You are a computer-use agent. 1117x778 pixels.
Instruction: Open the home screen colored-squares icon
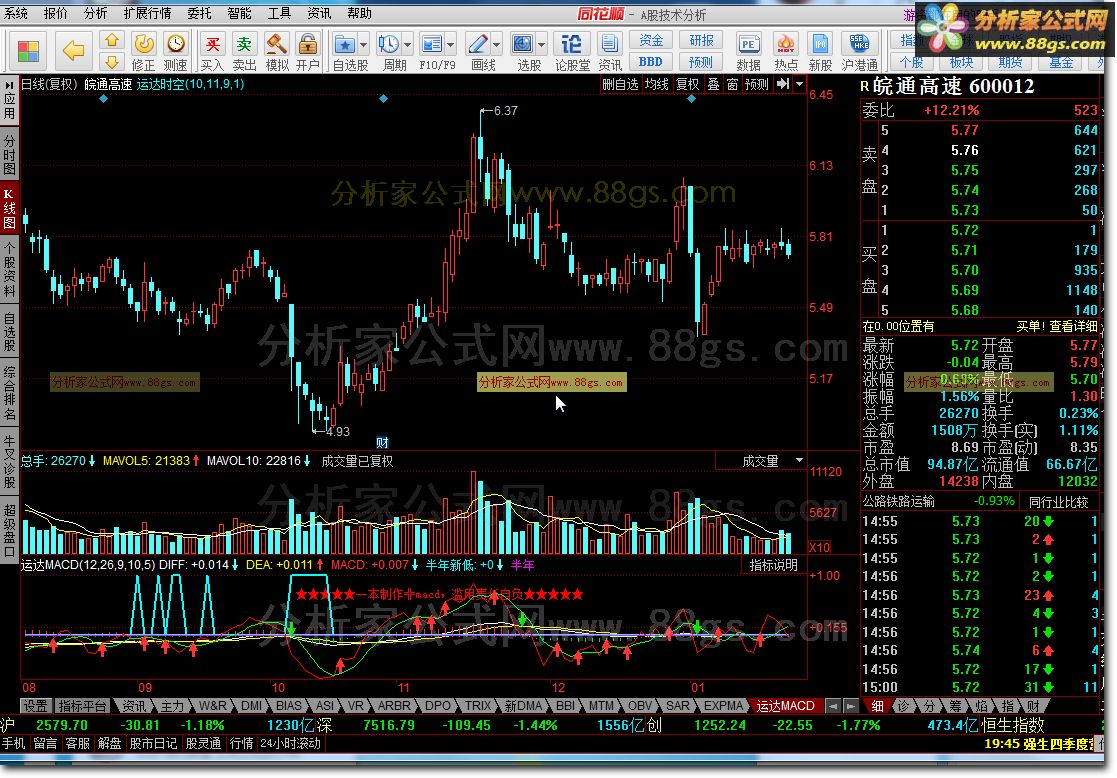click(28, 51)
